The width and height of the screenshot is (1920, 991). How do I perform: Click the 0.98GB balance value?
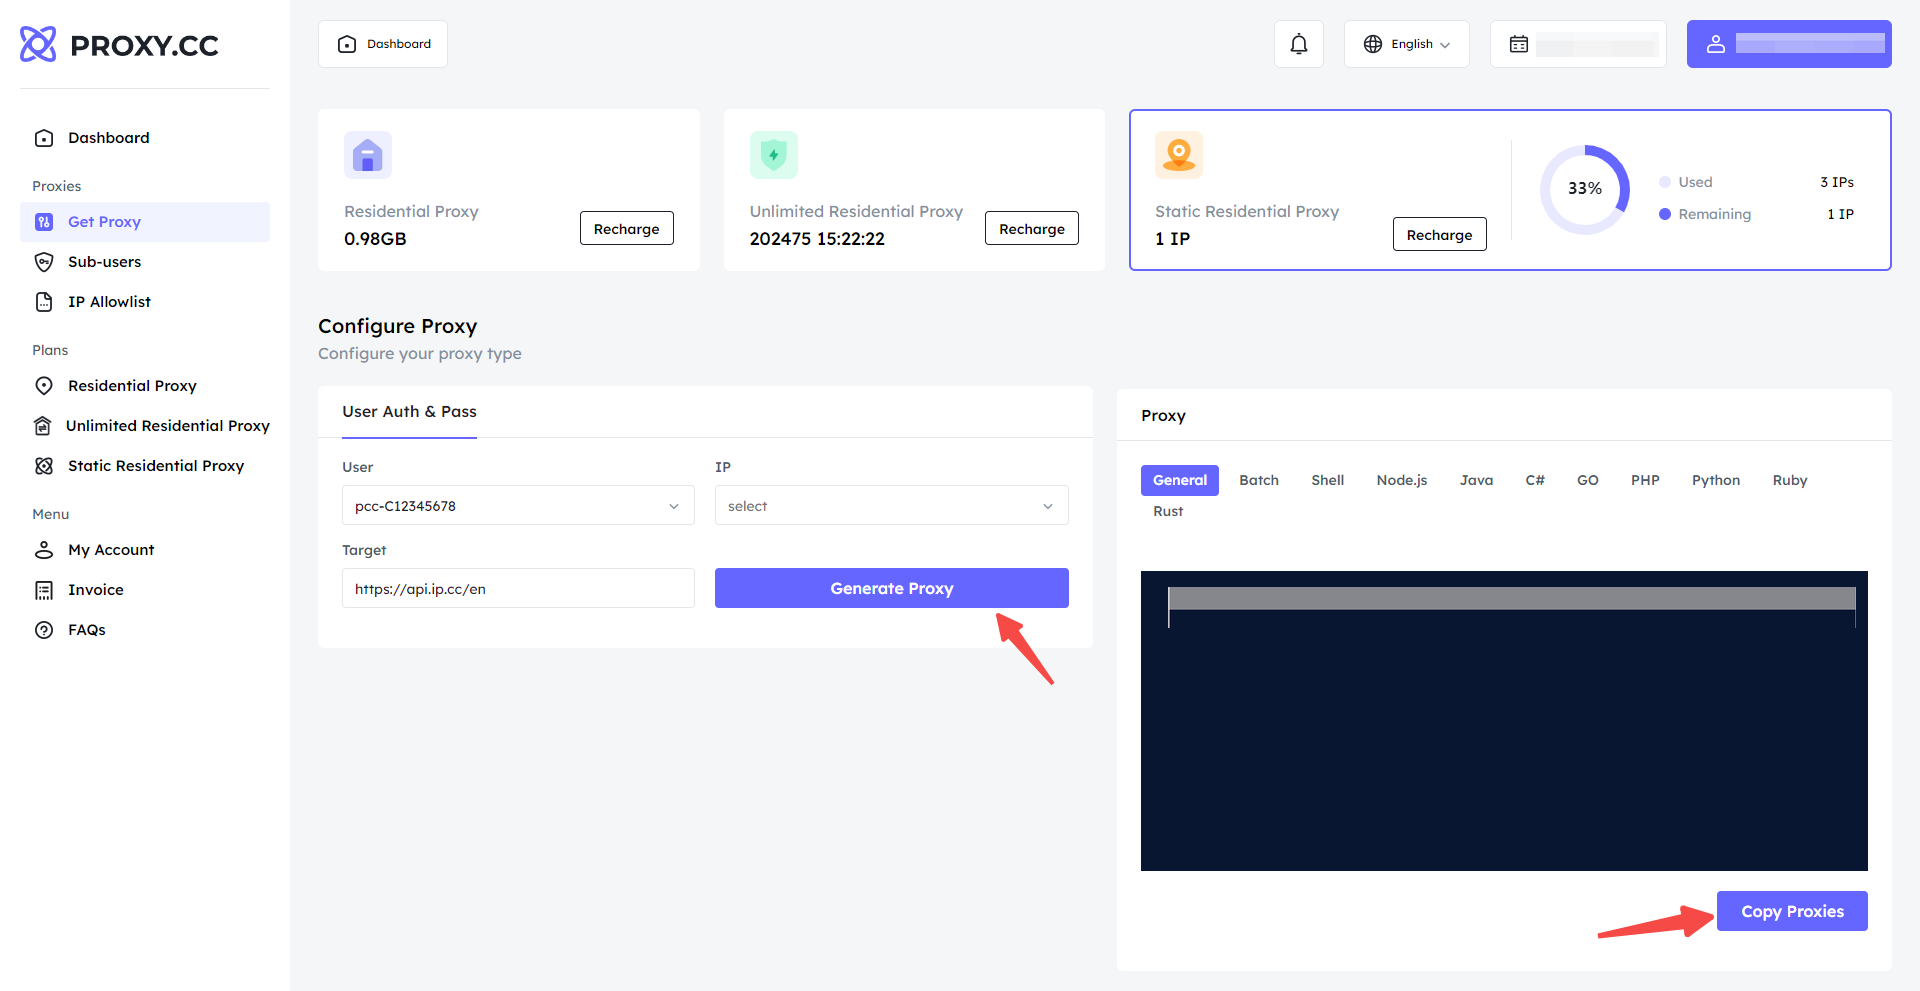pos(375,239)
